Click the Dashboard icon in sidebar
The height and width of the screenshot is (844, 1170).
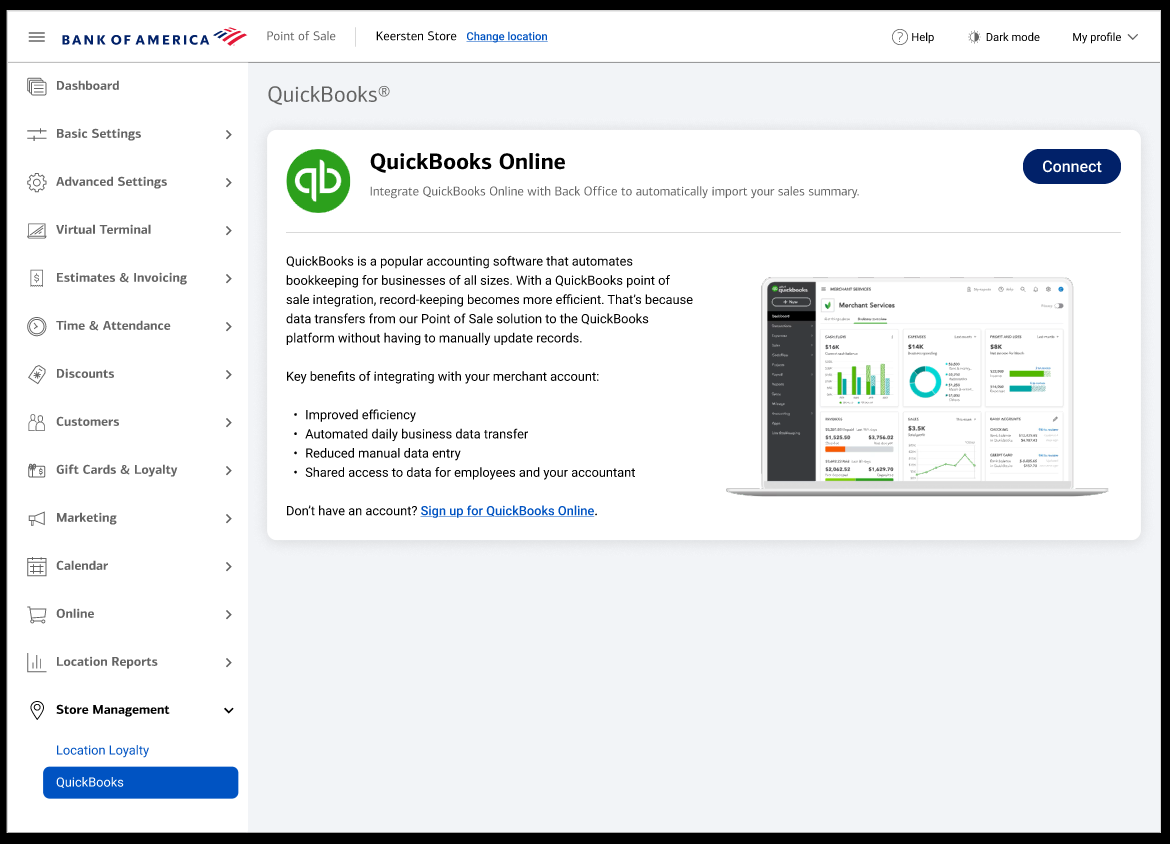click(x=37, y=86)
